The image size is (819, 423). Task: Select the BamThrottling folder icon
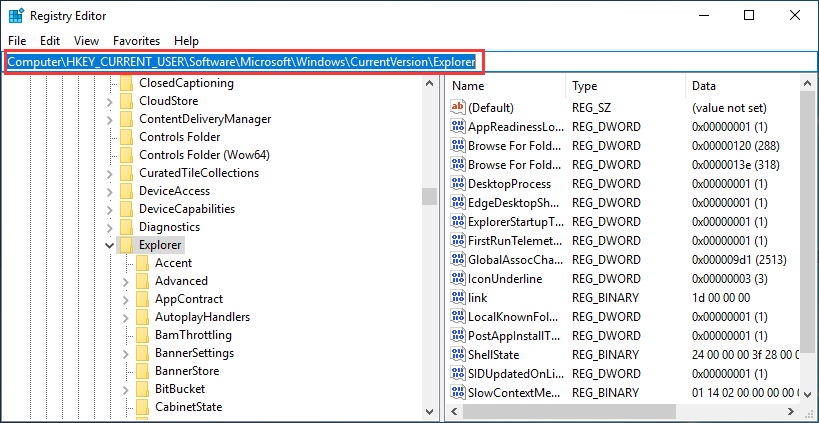[x=143, y=335]
